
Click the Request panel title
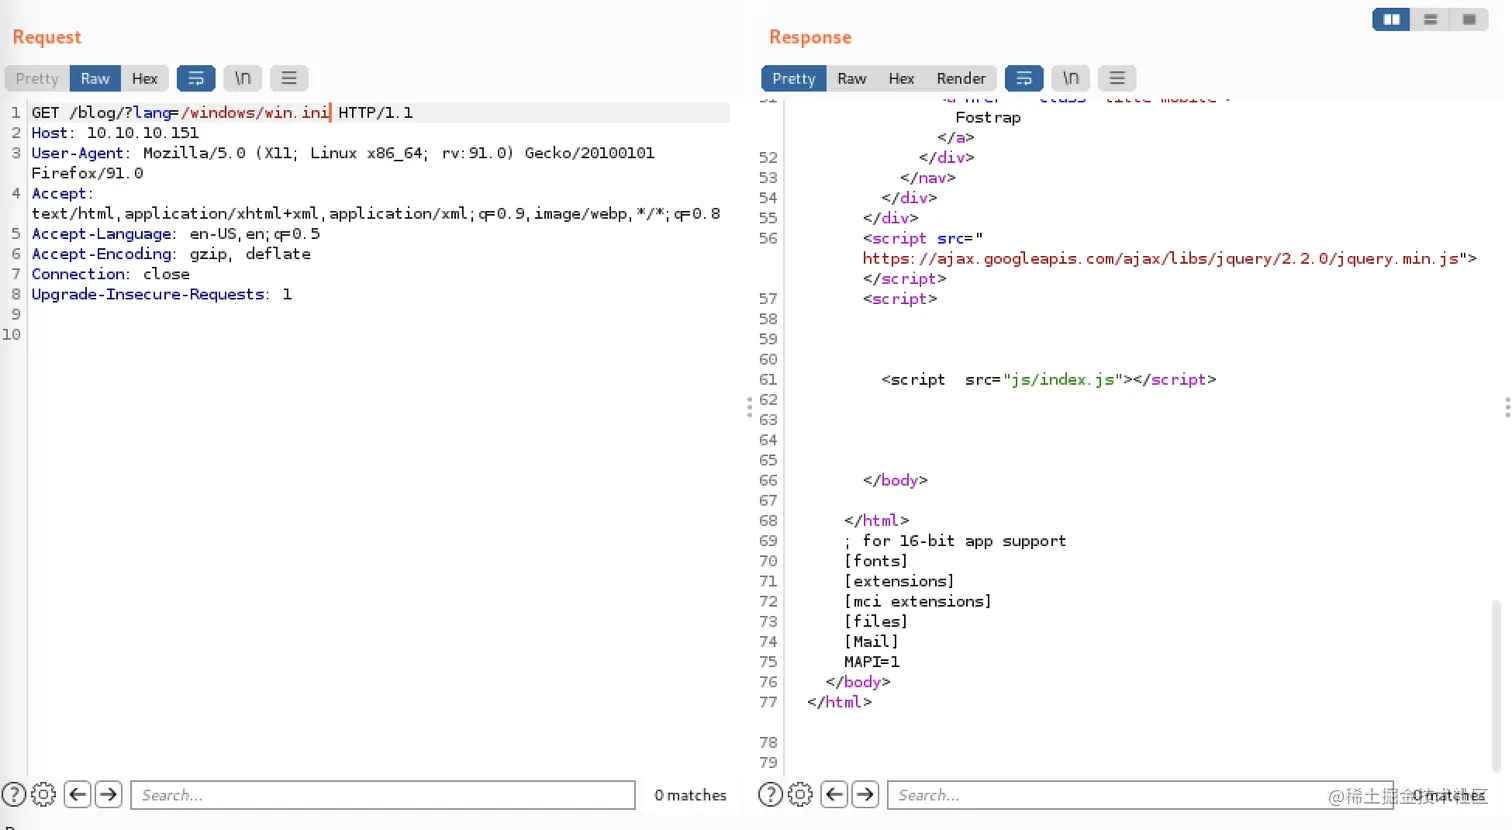(47, 37)
